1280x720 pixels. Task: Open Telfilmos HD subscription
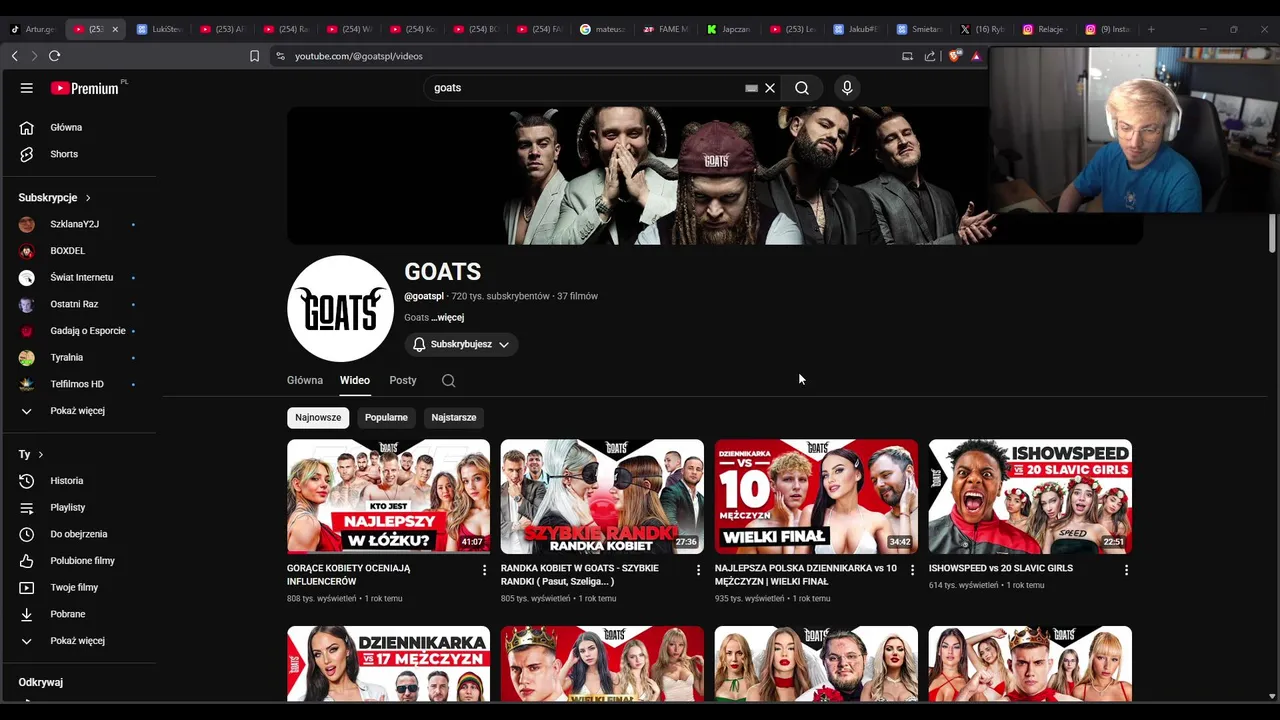pos(78,384)
